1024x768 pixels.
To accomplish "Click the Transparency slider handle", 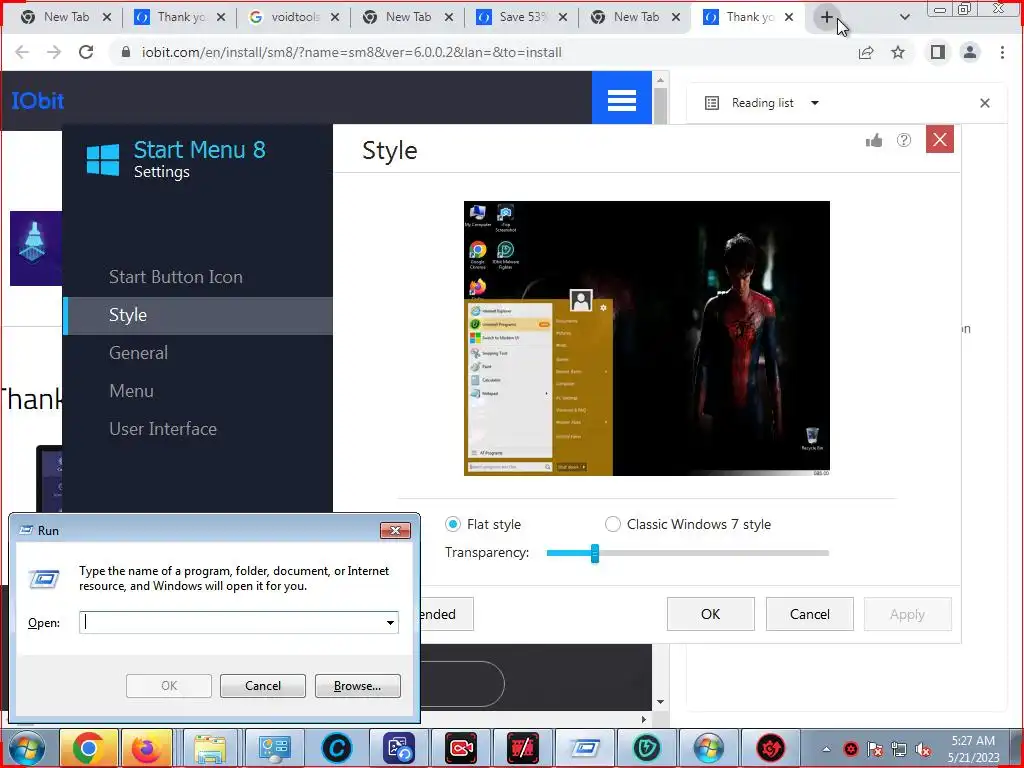I will pos(595,553).
